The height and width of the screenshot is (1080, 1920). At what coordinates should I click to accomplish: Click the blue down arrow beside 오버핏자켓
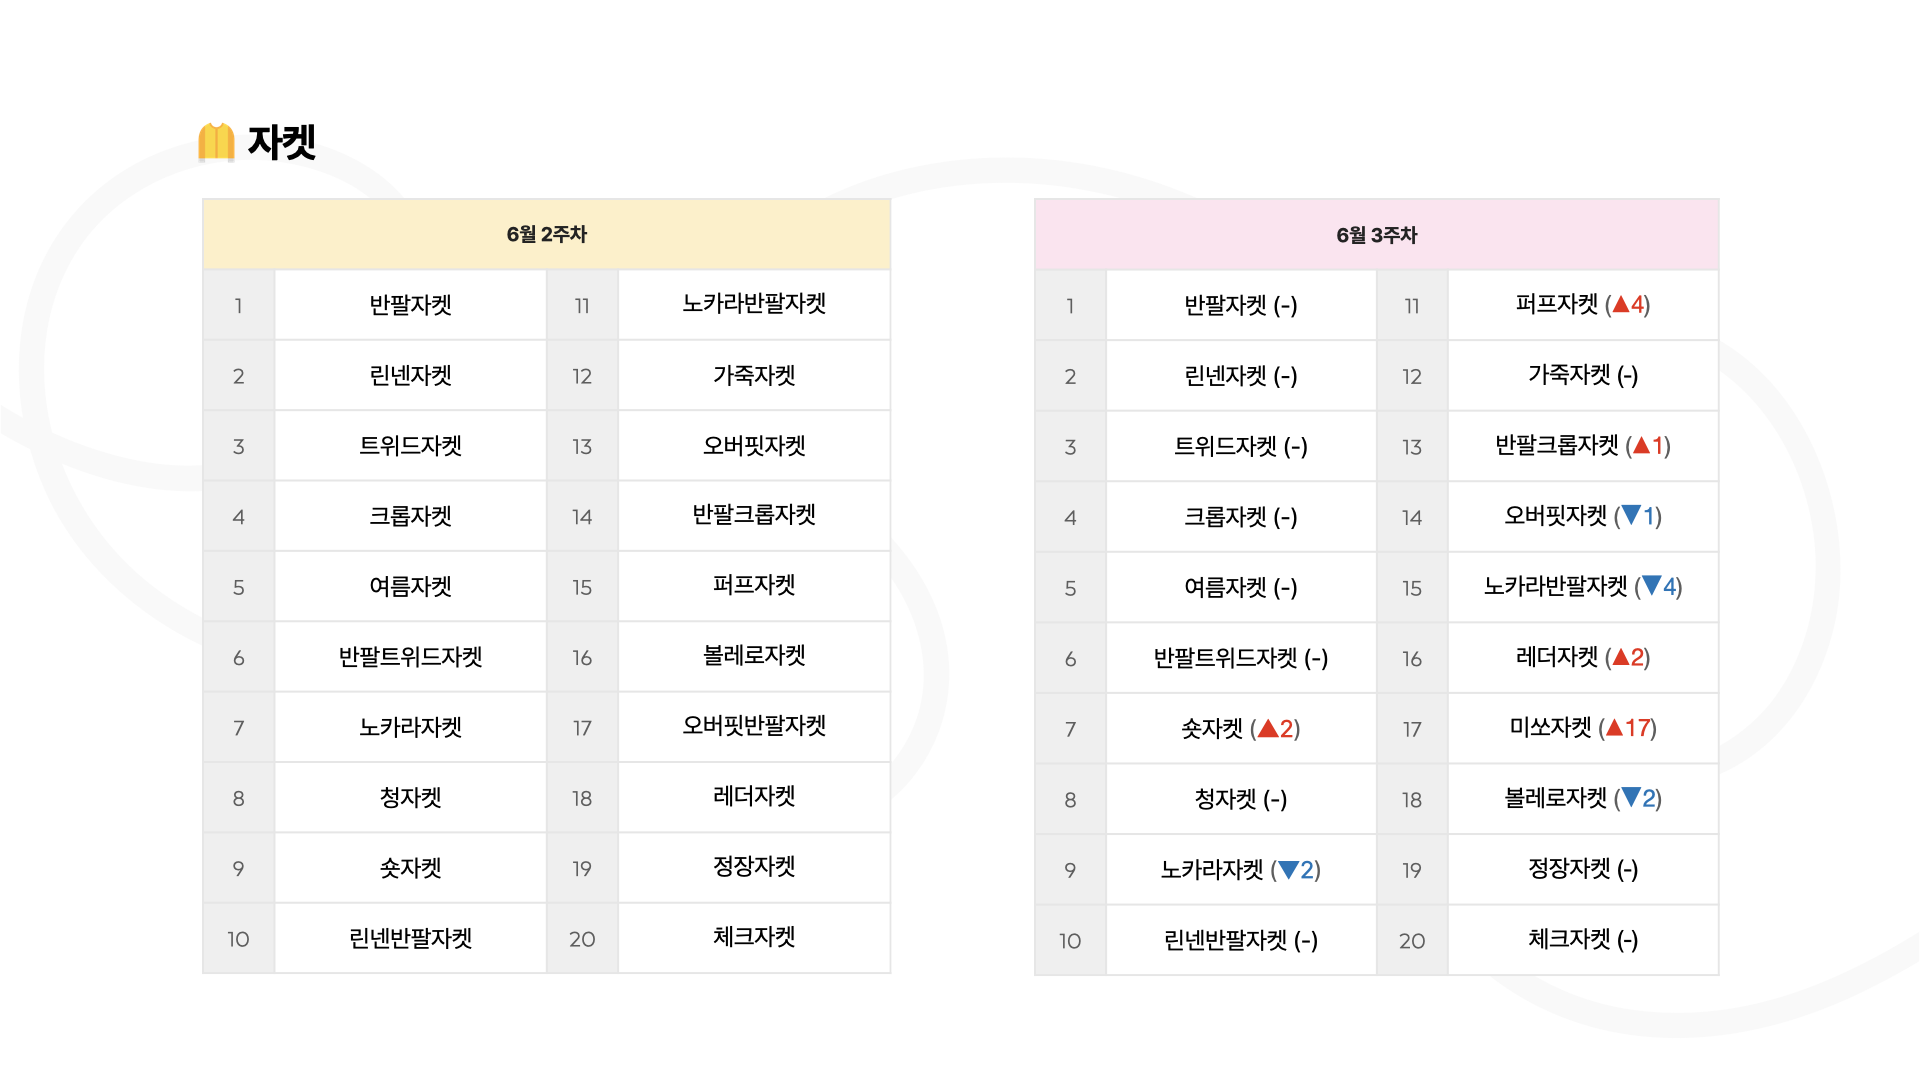click(x=1631, y=516)
